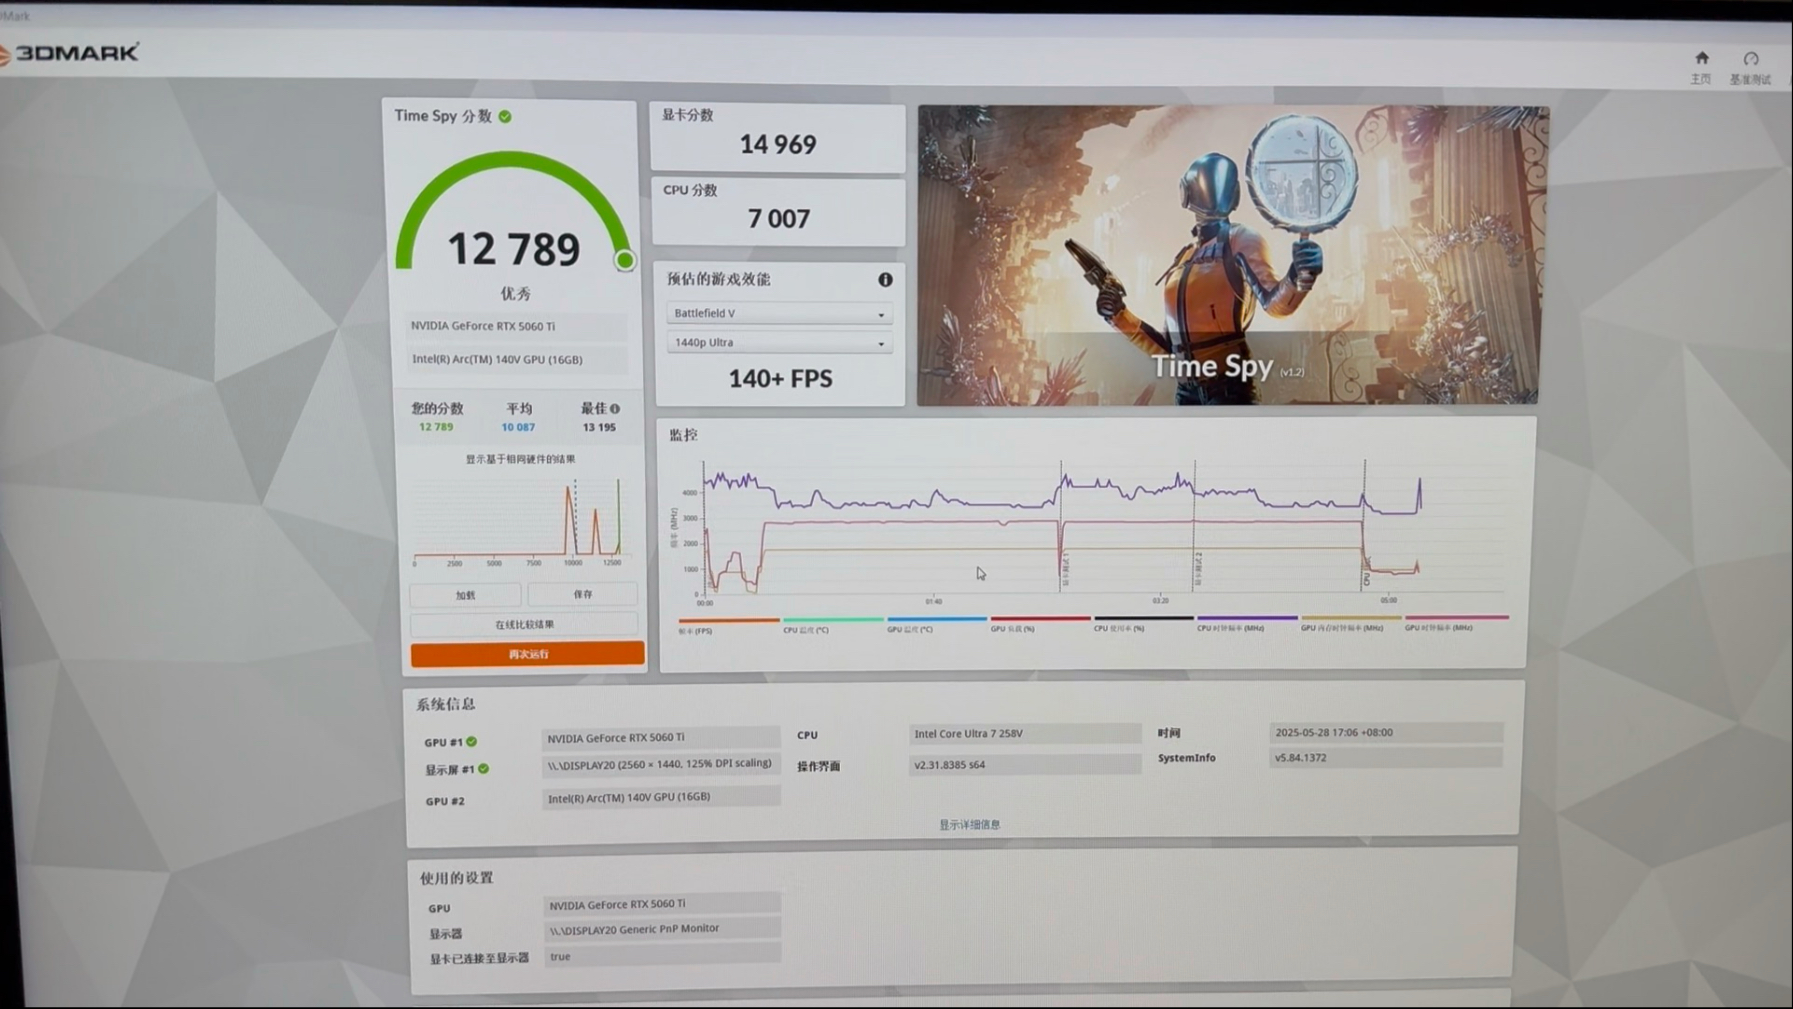Click the 保存 (Save) button

[x=583, y=594]
